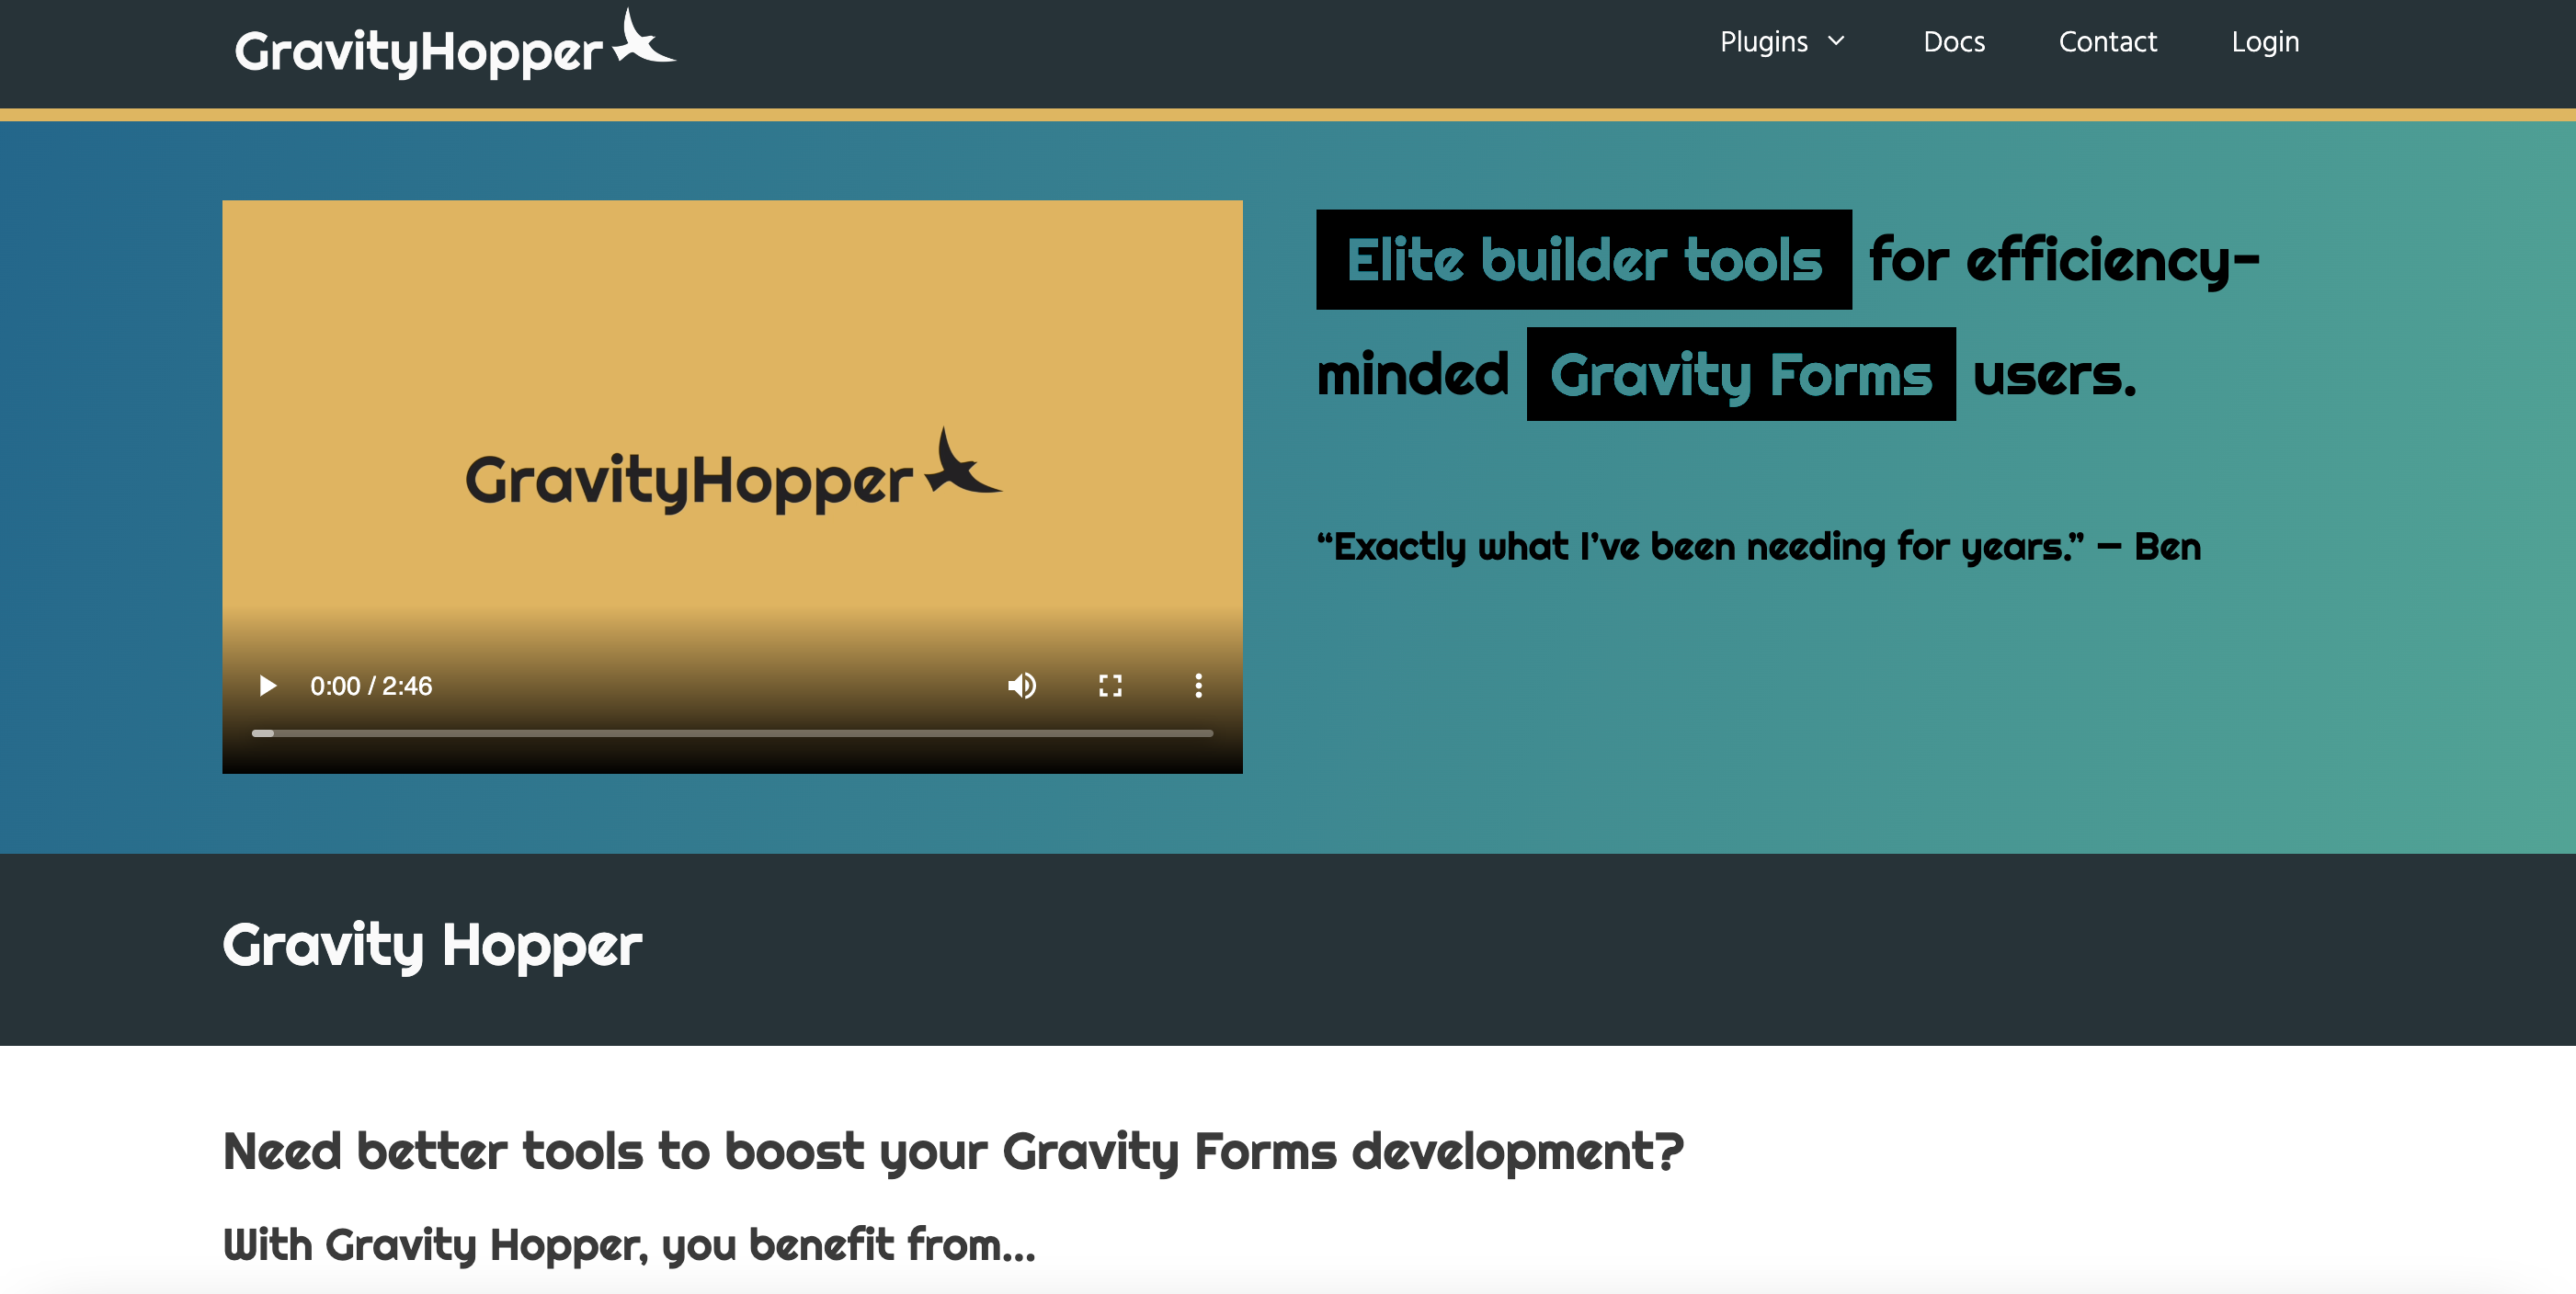The height and width of the screenshot is (1294, 2576).
Task: Click the Login link
Action: [2265, 42]
